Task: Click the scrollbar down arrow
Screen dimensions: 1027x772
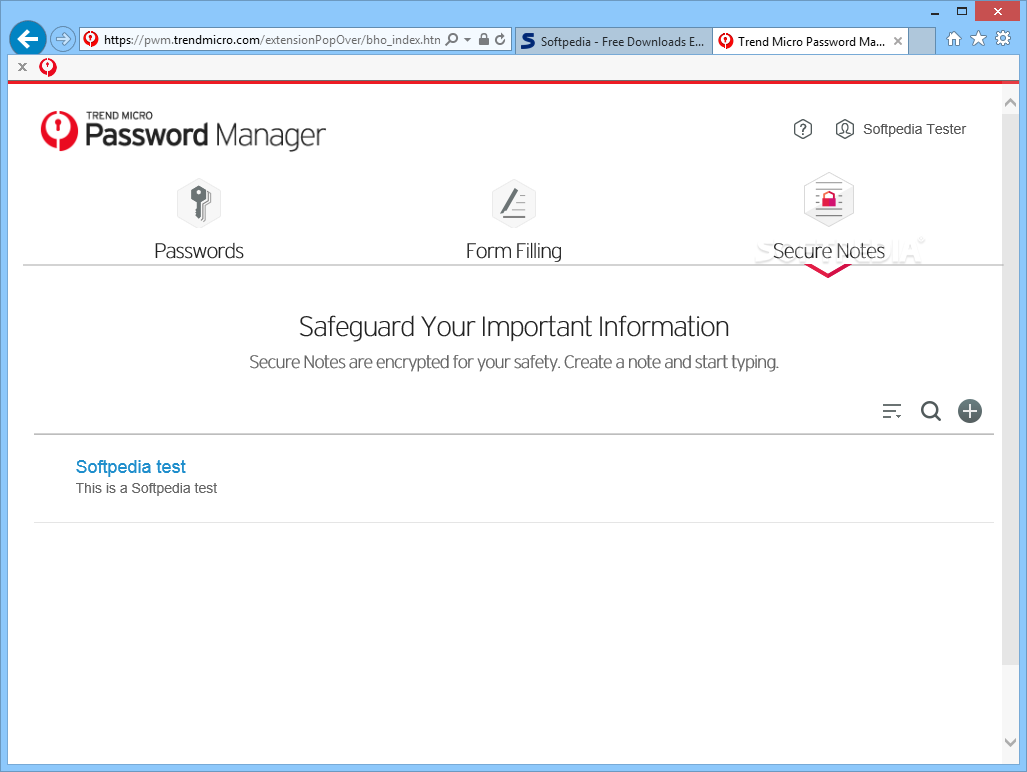Action: (1010, 743)
